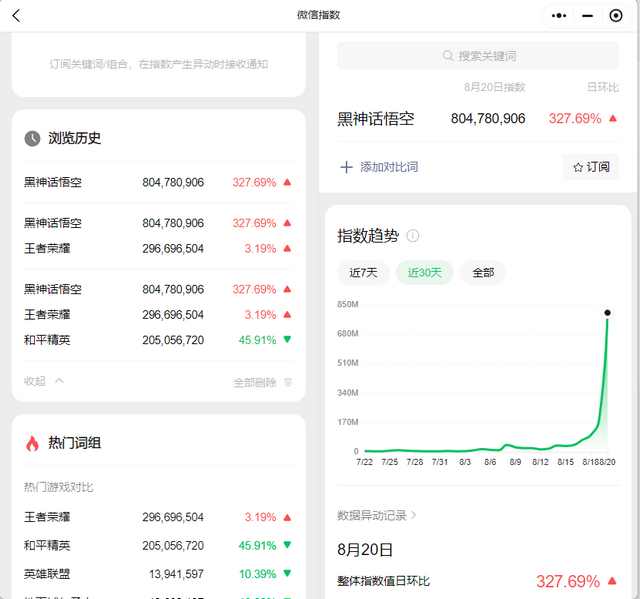Minimize the mini program with dash icon

click(587, 16)
